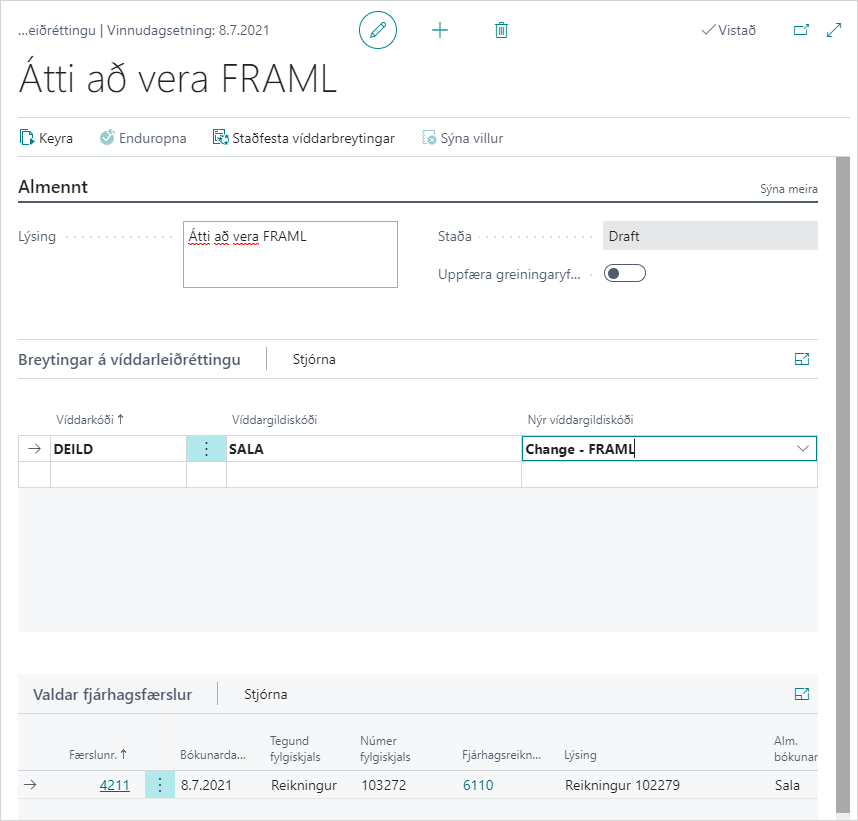Open entry number 4211 link
The image size is (858, 821).
click(114, 785)
